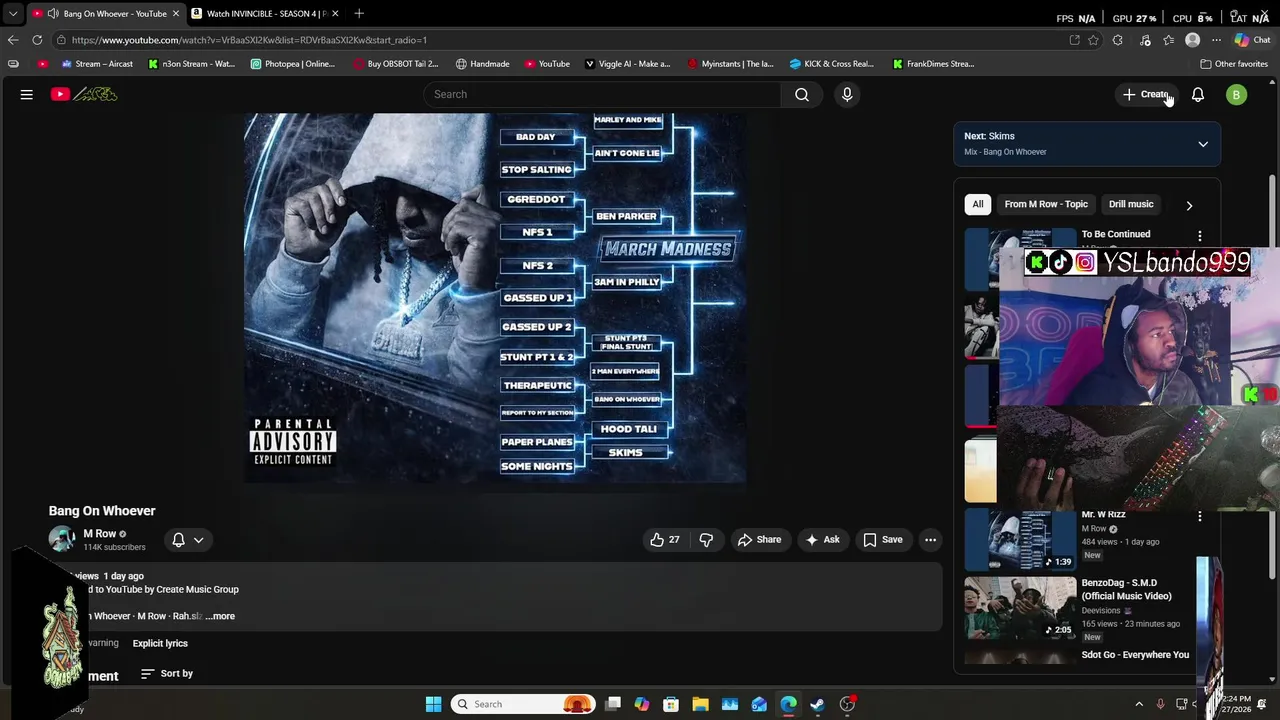Open the Other favorites folder
Screen dimensions: 1280x720
point(1234,64)
